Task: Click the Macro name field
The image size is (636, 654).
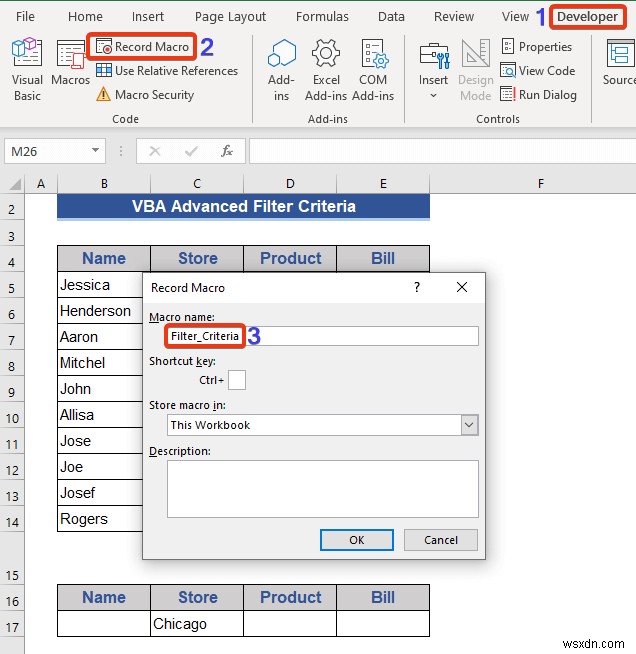Action: click(322, 336)
